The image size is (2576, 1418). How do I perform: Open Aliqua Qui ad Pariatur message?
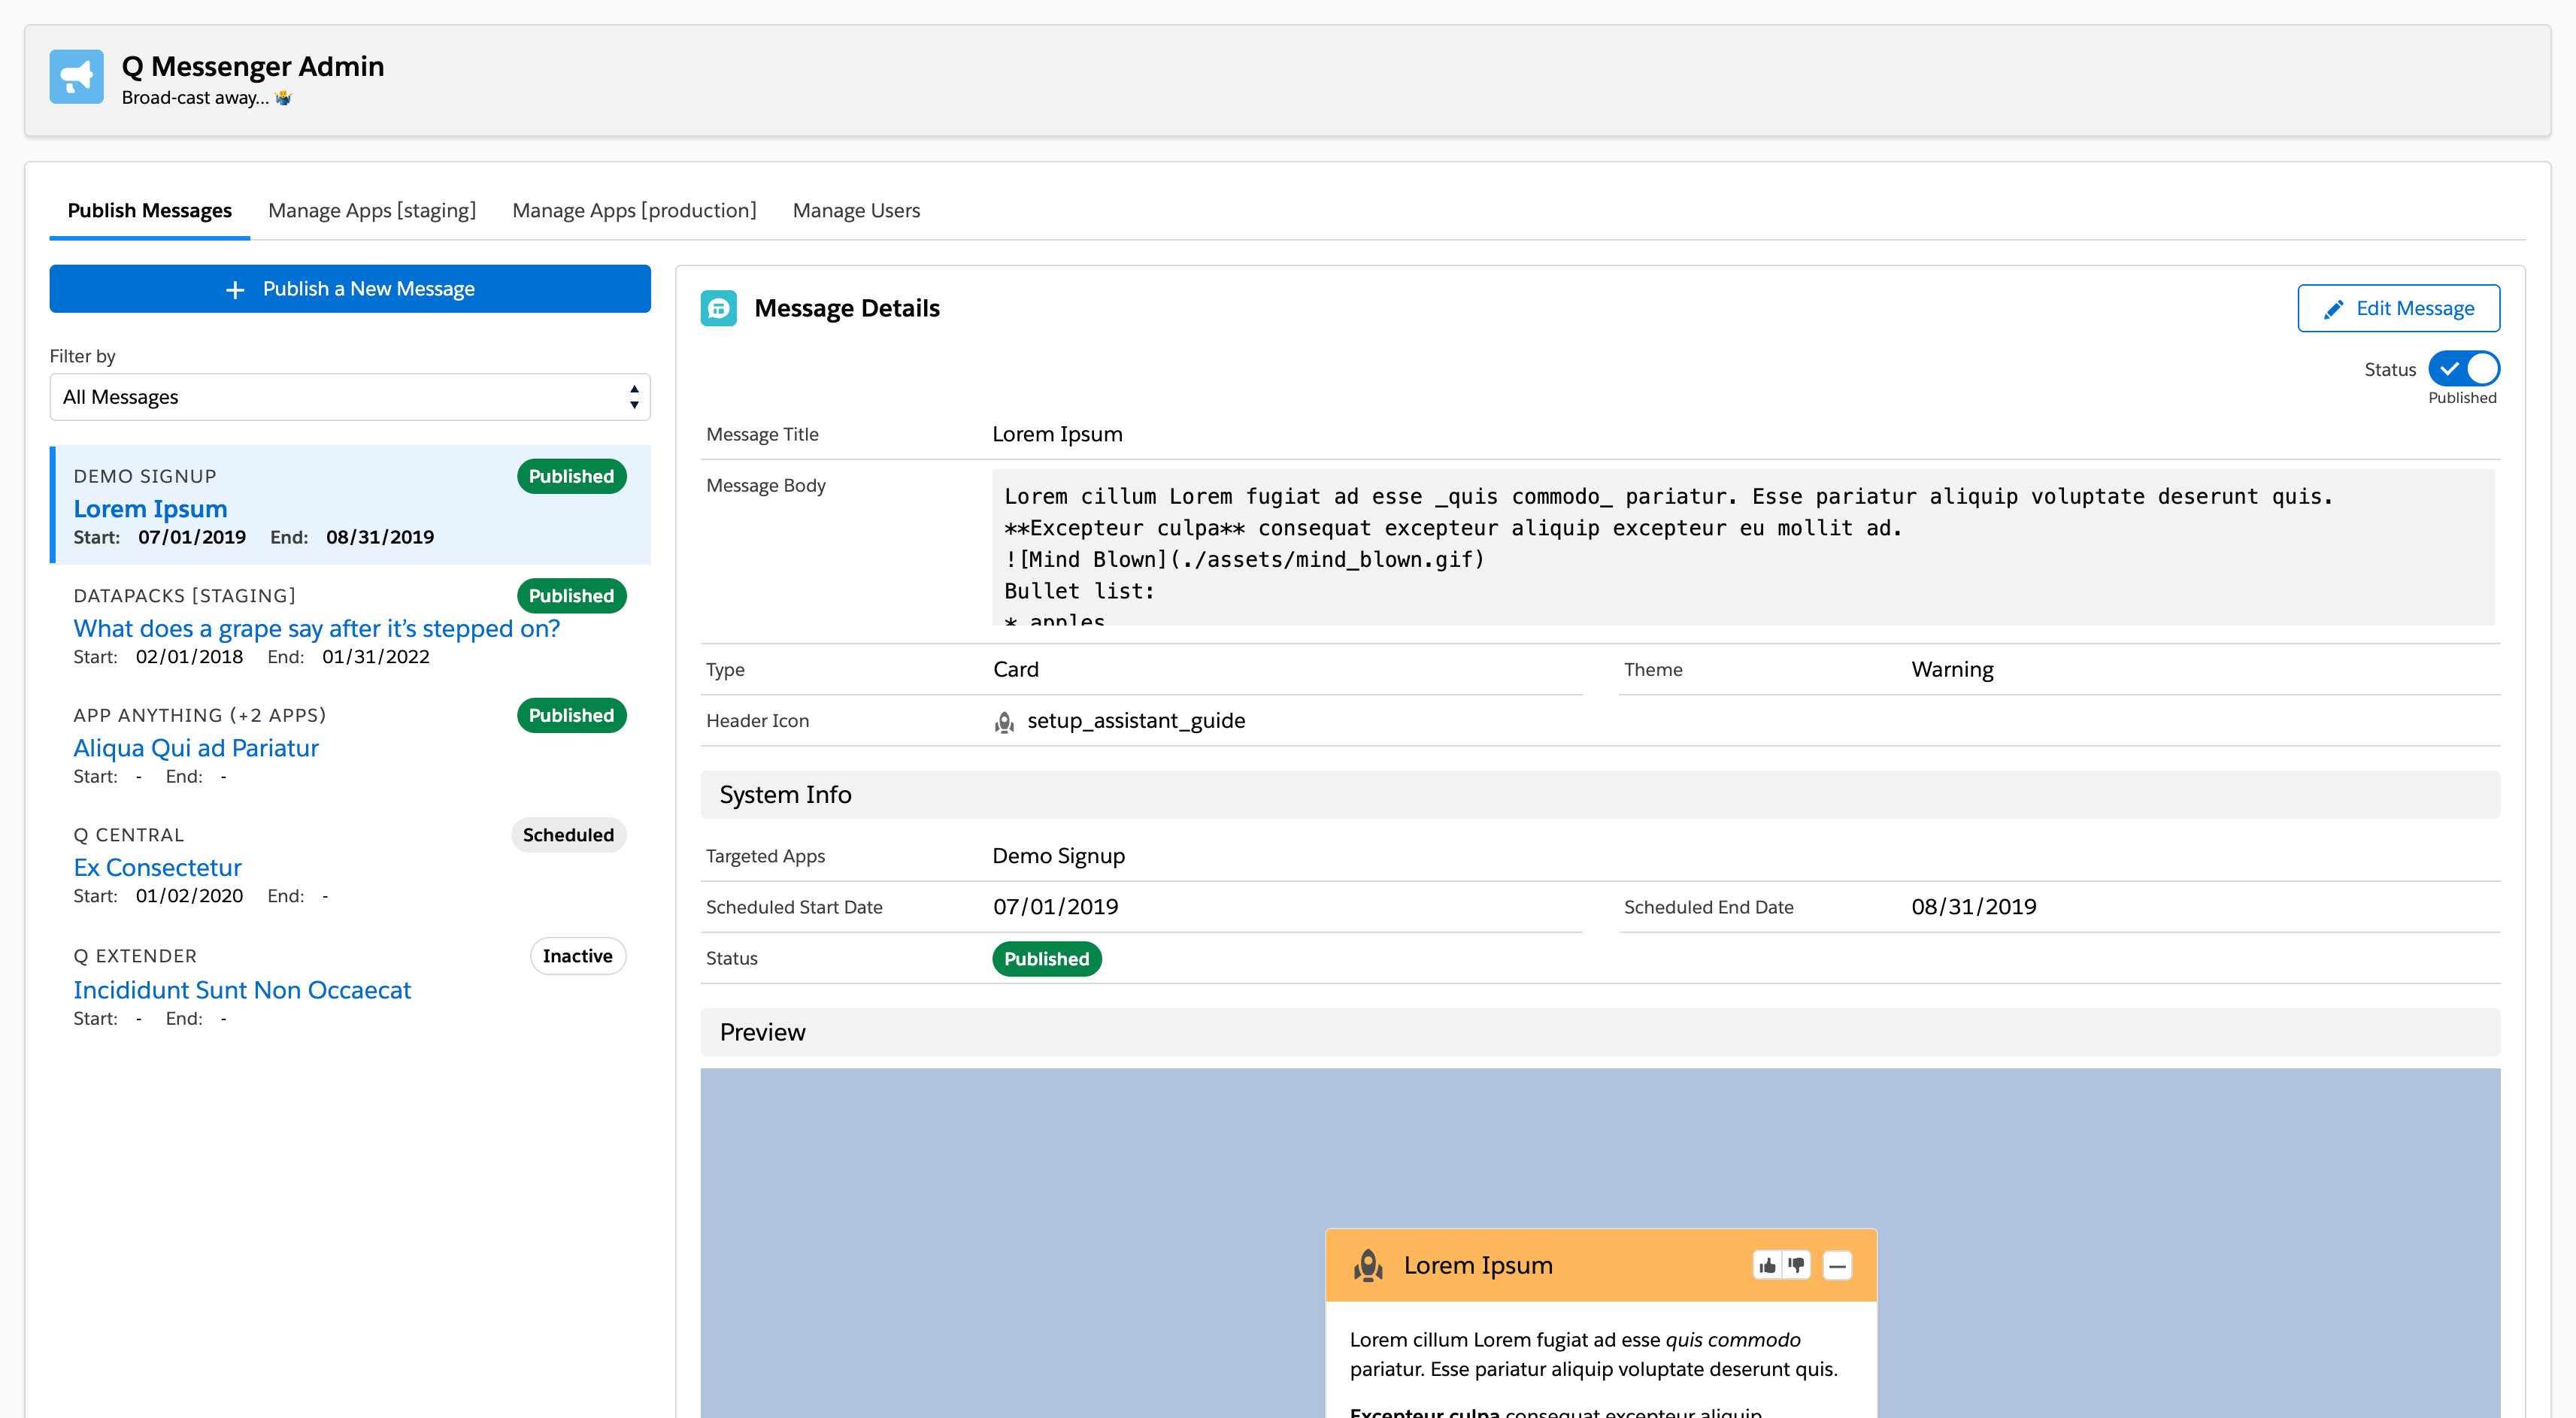[x=196, y=748]
